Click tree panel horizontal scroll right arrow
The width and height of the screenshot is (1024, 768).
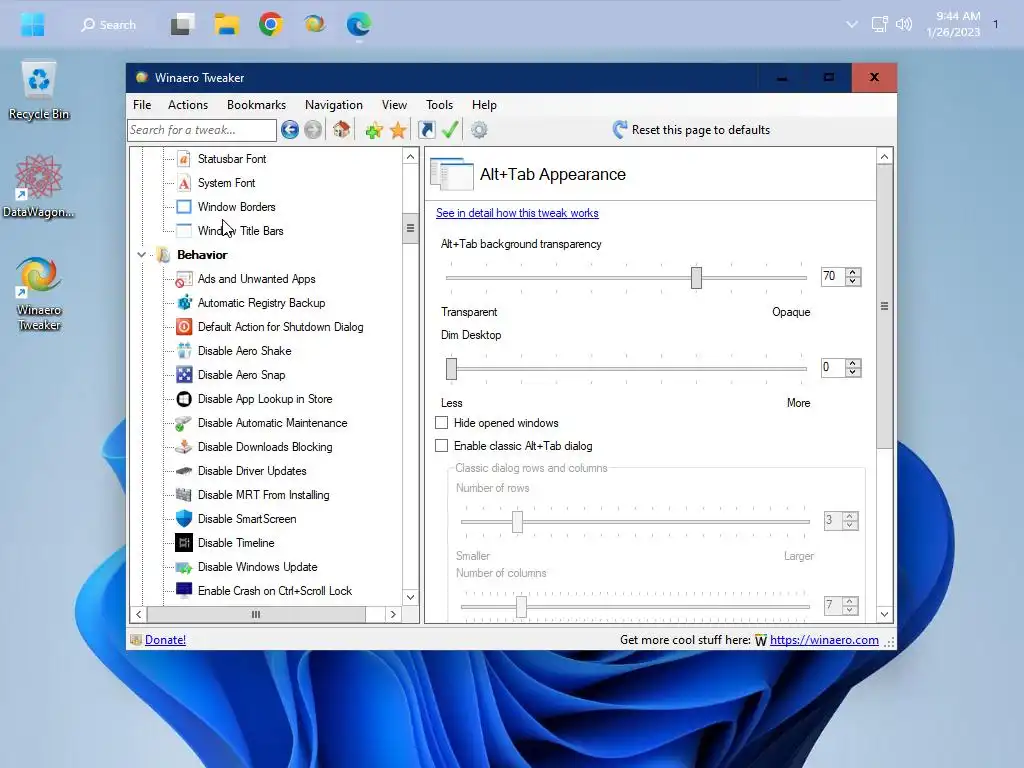coord(393,615)
